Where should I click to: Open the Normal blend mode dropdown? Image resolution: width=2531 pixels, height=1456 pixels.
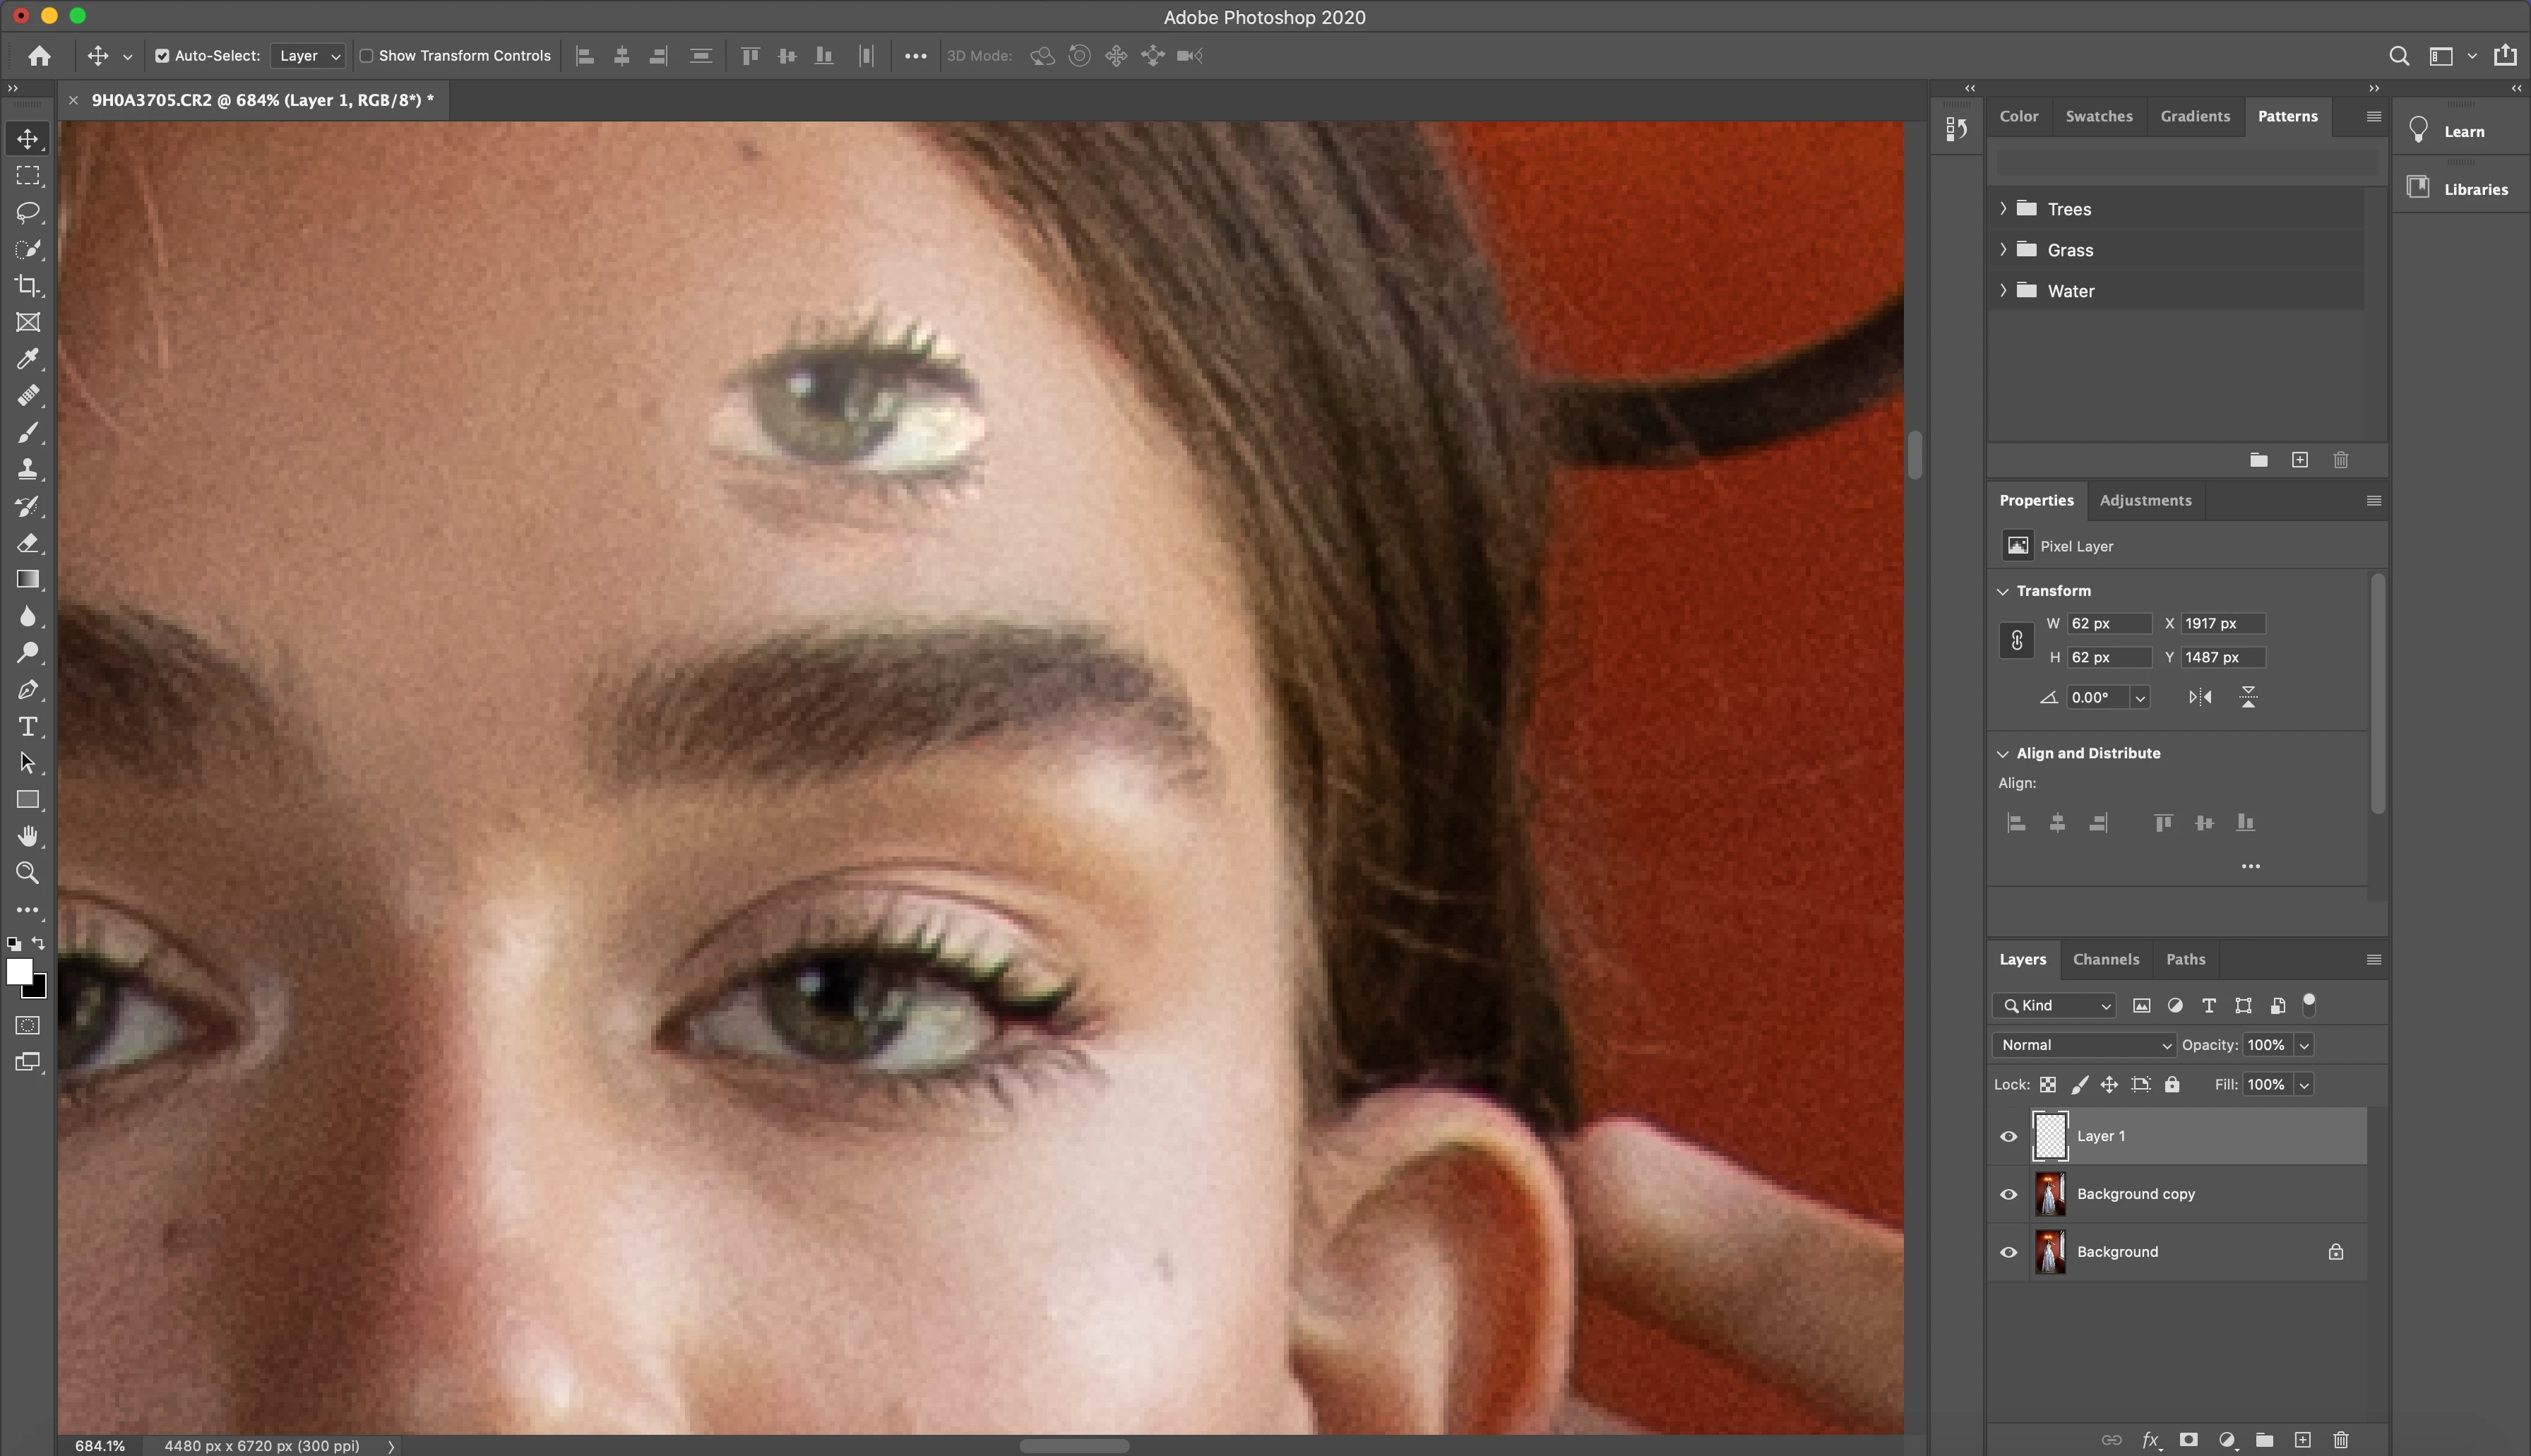[2083, 1045]
